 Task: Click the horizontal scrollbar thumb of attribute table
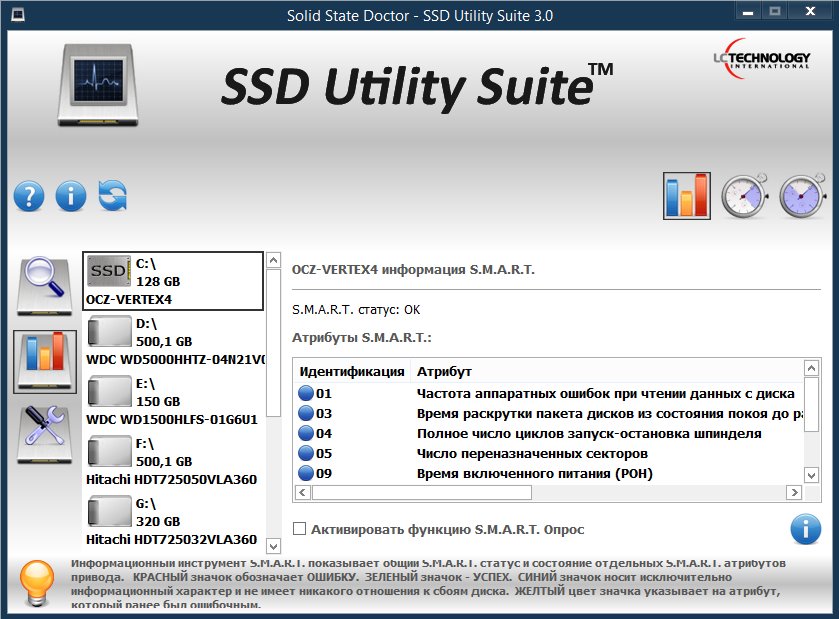pos(422,492)
